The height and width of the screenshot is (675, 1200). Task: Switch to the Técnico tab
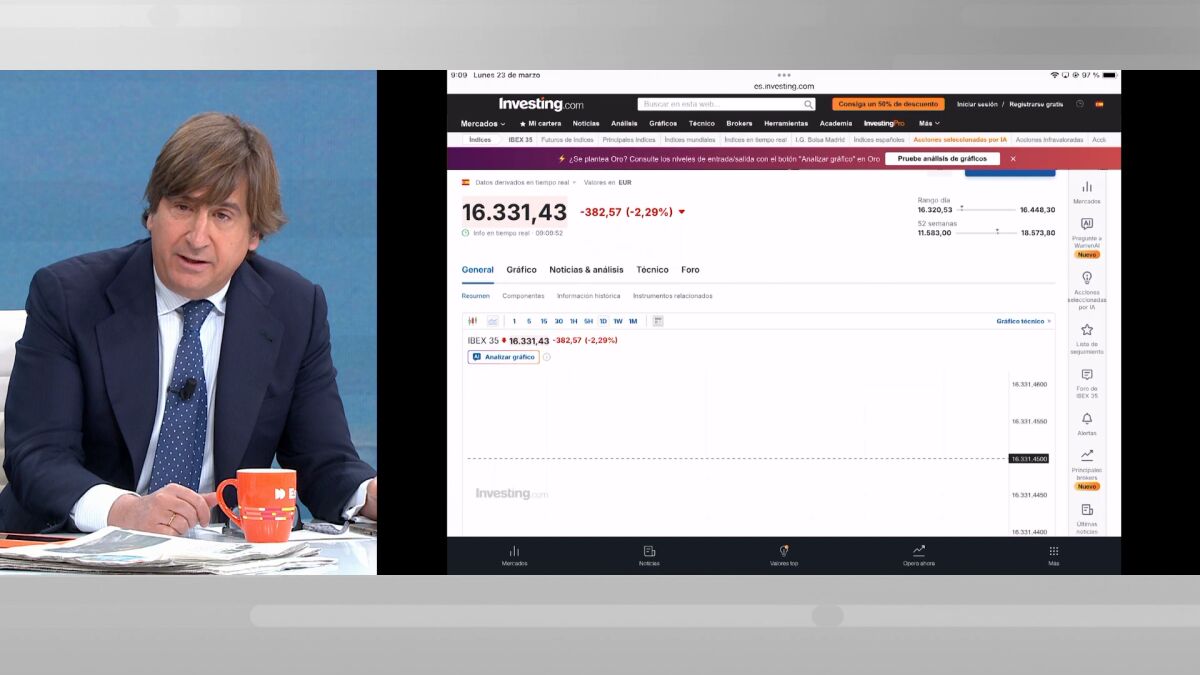pos(652,270)
